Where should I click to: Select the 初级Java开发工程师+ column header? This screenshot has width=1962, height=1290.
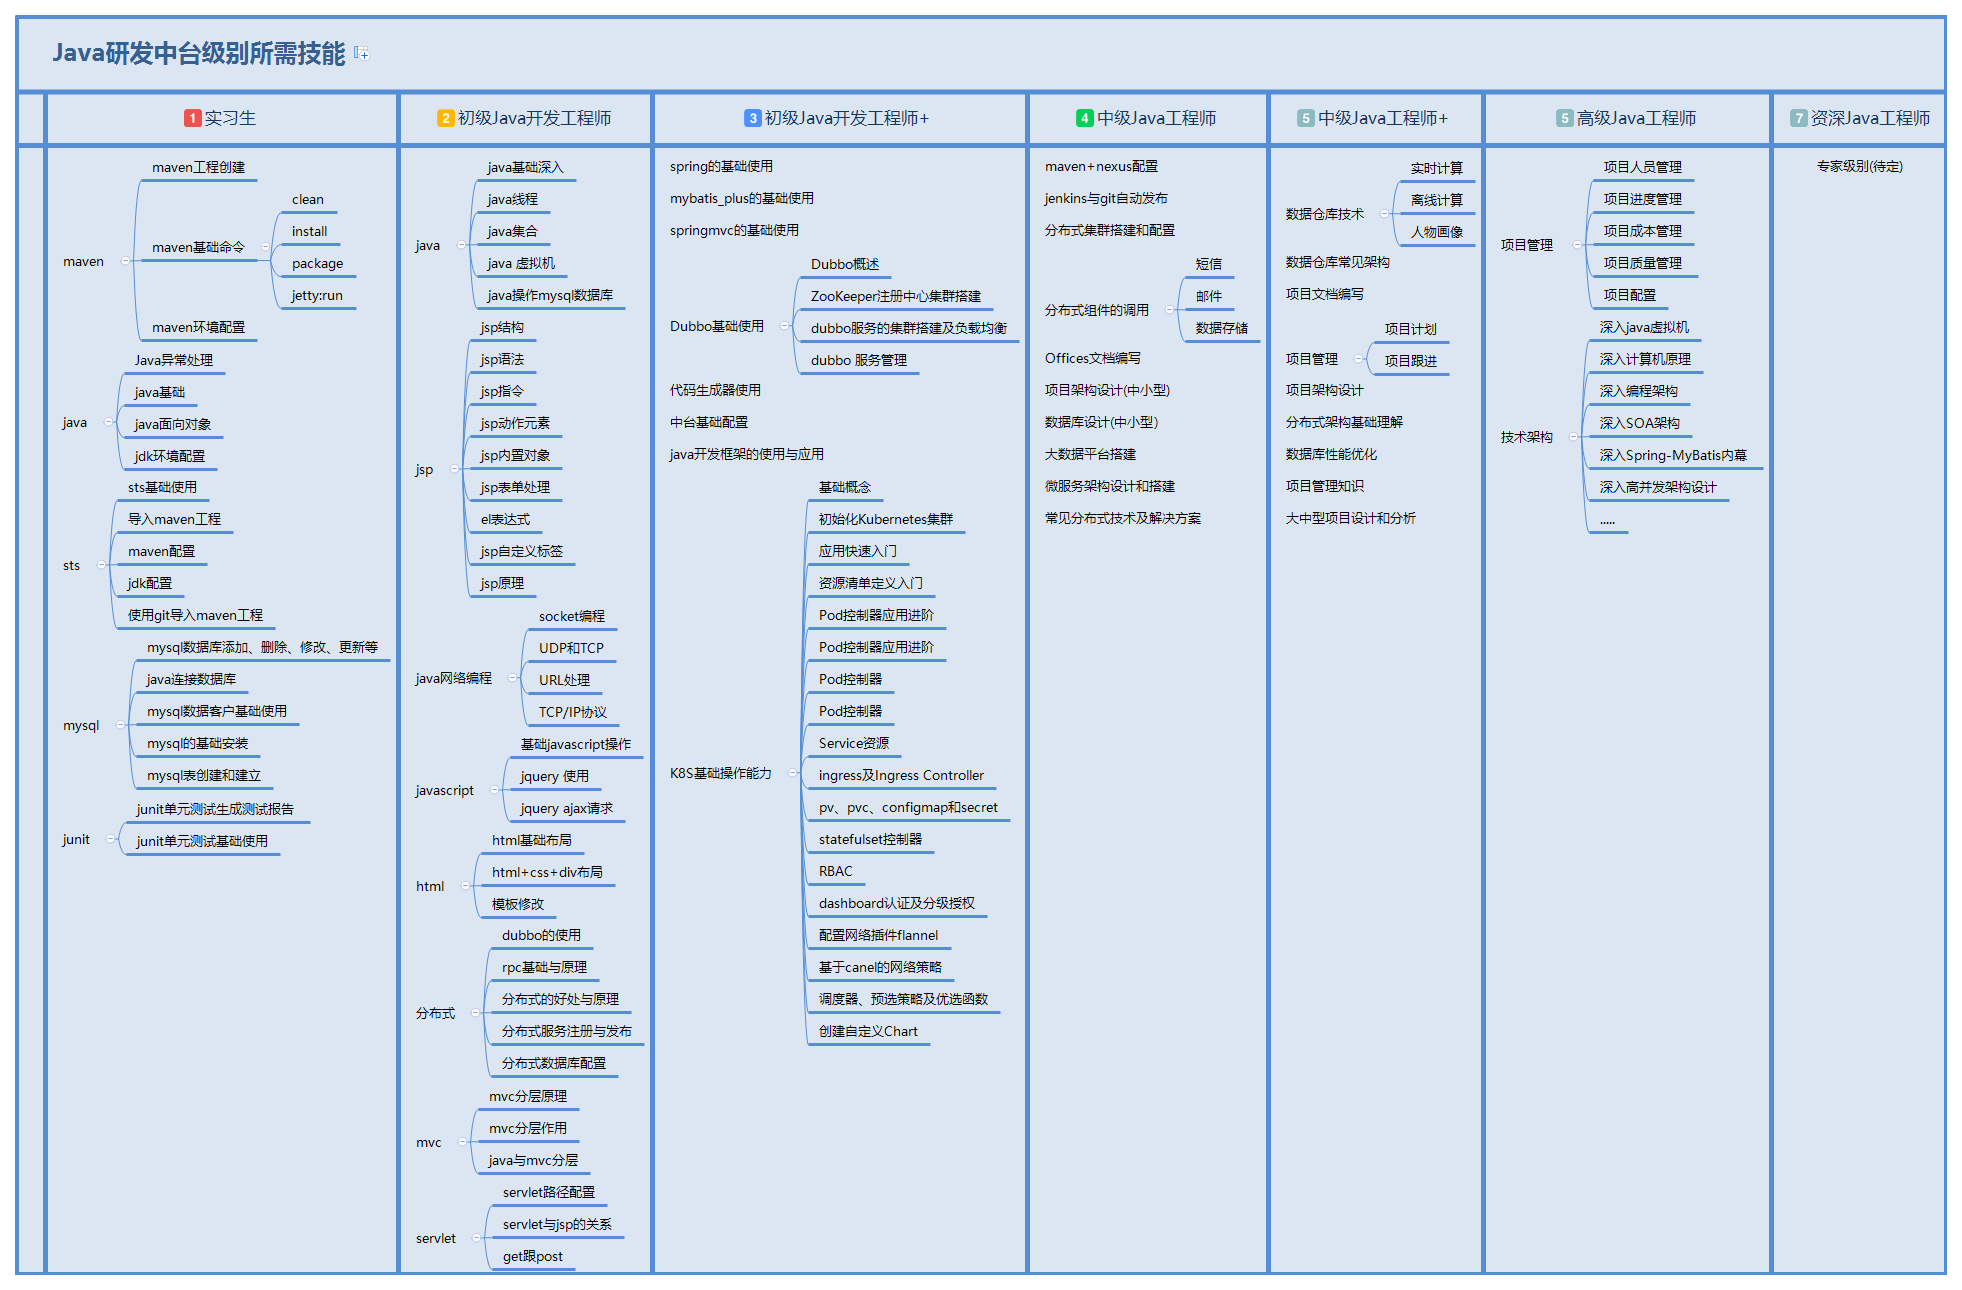(x=846, y=118)
